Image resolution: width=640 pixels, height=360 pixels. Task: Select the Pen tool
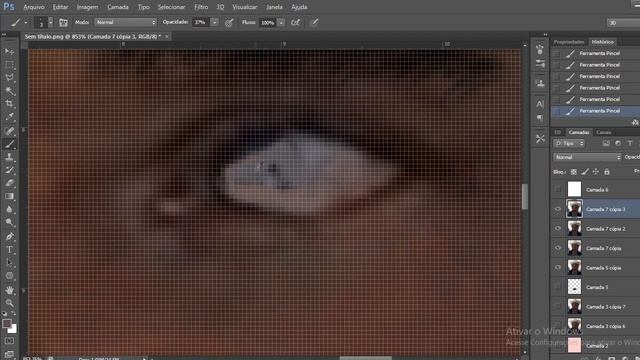click(x=9, y=236)
